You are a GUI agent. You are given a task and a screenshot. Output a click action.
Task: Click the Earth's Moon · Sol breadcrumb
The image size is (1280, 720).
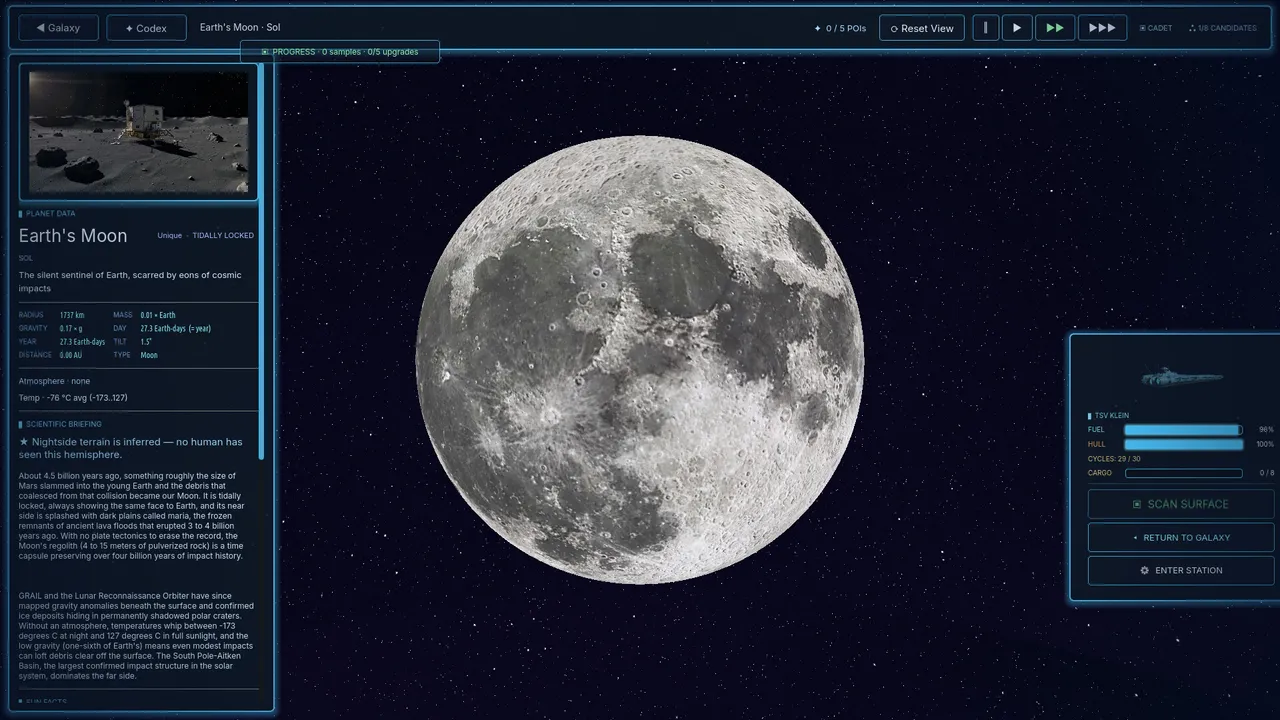240,27
